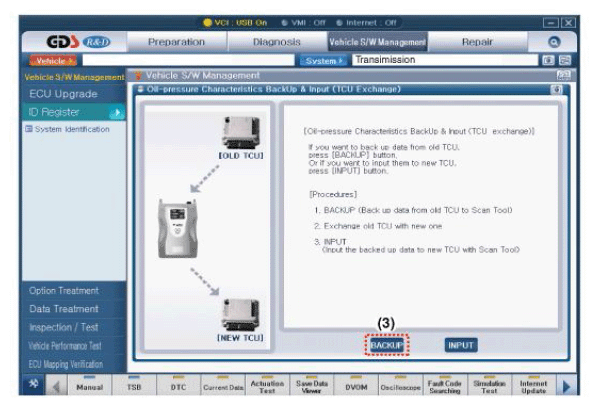Open the Vehicle selector button
This screenshot has width=599, height=407.
point(53,60)
